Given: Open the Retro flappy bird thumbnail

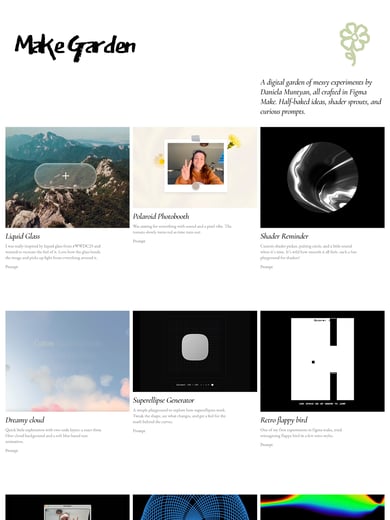Looking at the screenshot, I should coord(322,361).
